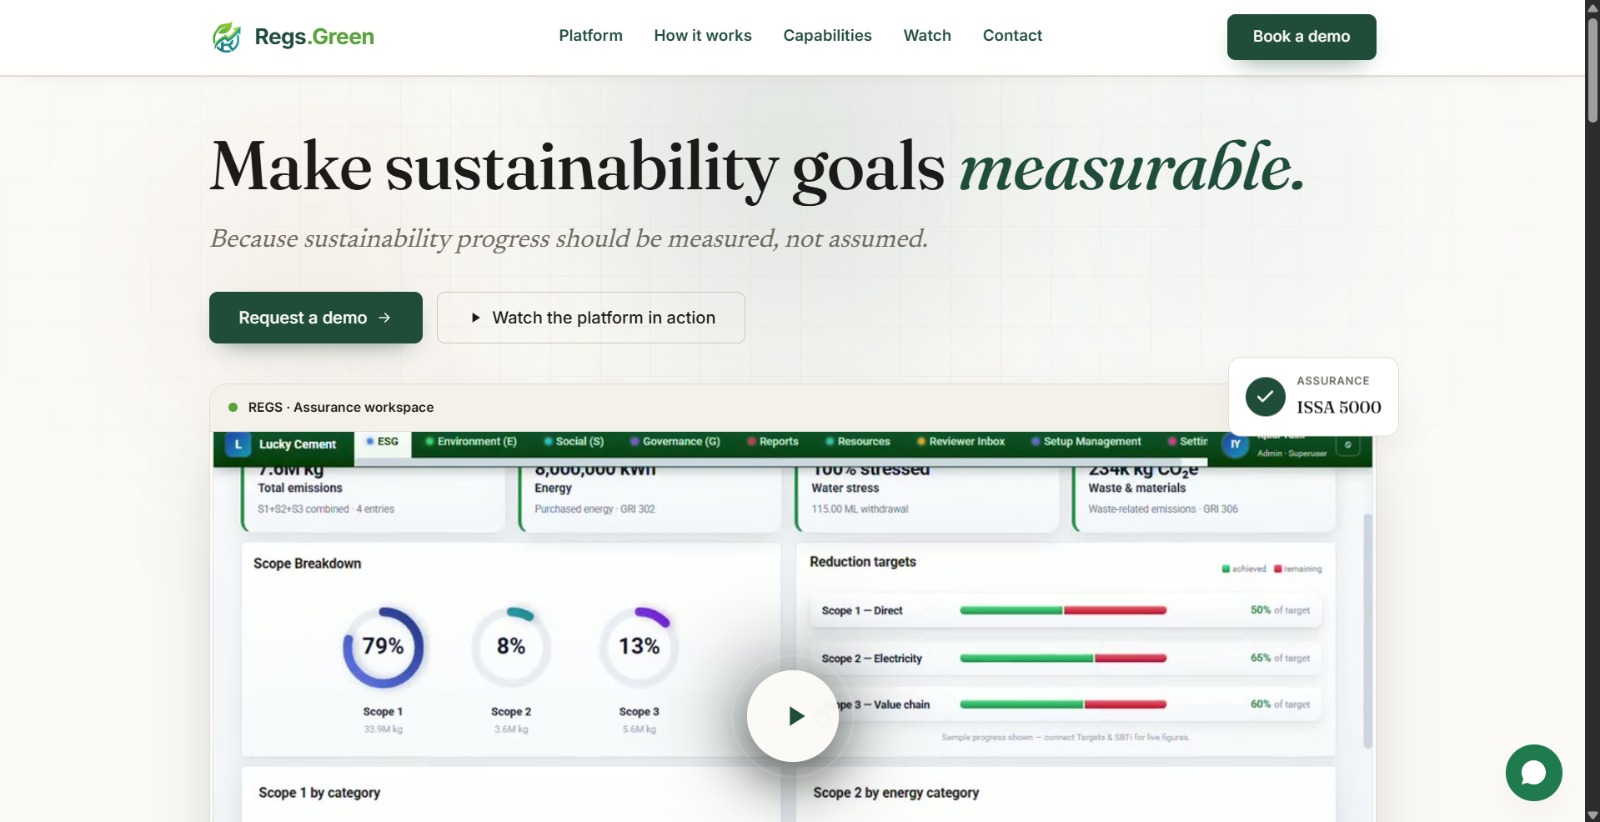Viewport: 1600px width, 822px height.
Task: Click the Scope Breakdown heading
Action: pyautogui.click(x=307, y=564)
